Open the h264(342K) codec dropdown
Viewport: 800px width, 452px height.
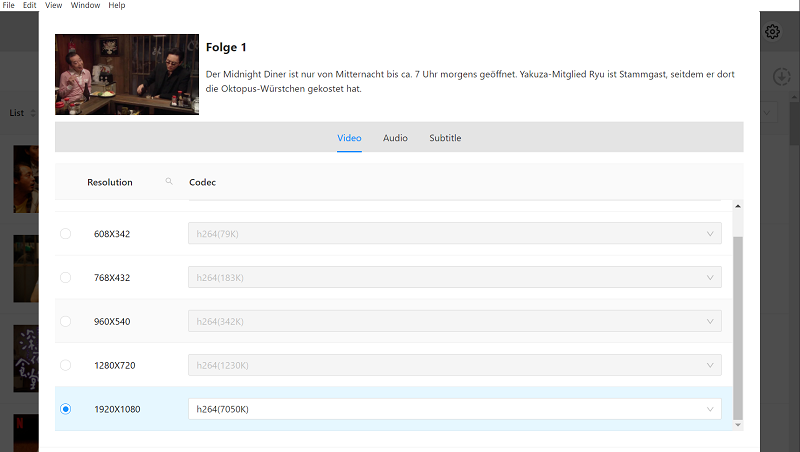point(455,321)
